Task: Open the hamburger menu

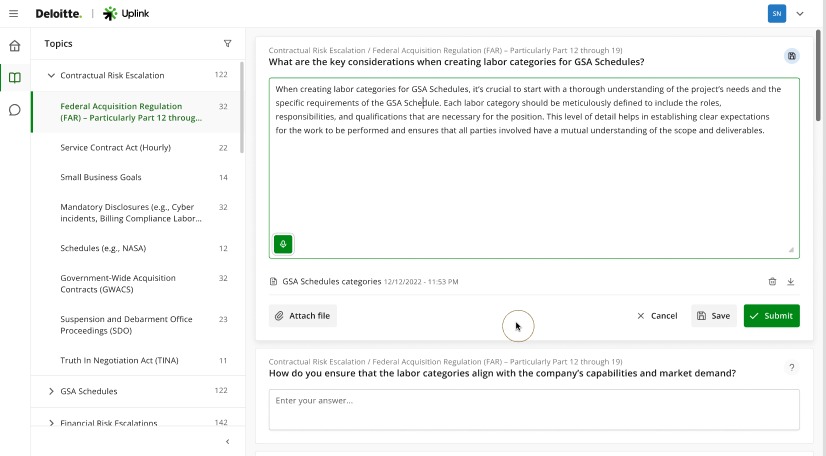Action: pyautogui.click(x=14, y=14)
